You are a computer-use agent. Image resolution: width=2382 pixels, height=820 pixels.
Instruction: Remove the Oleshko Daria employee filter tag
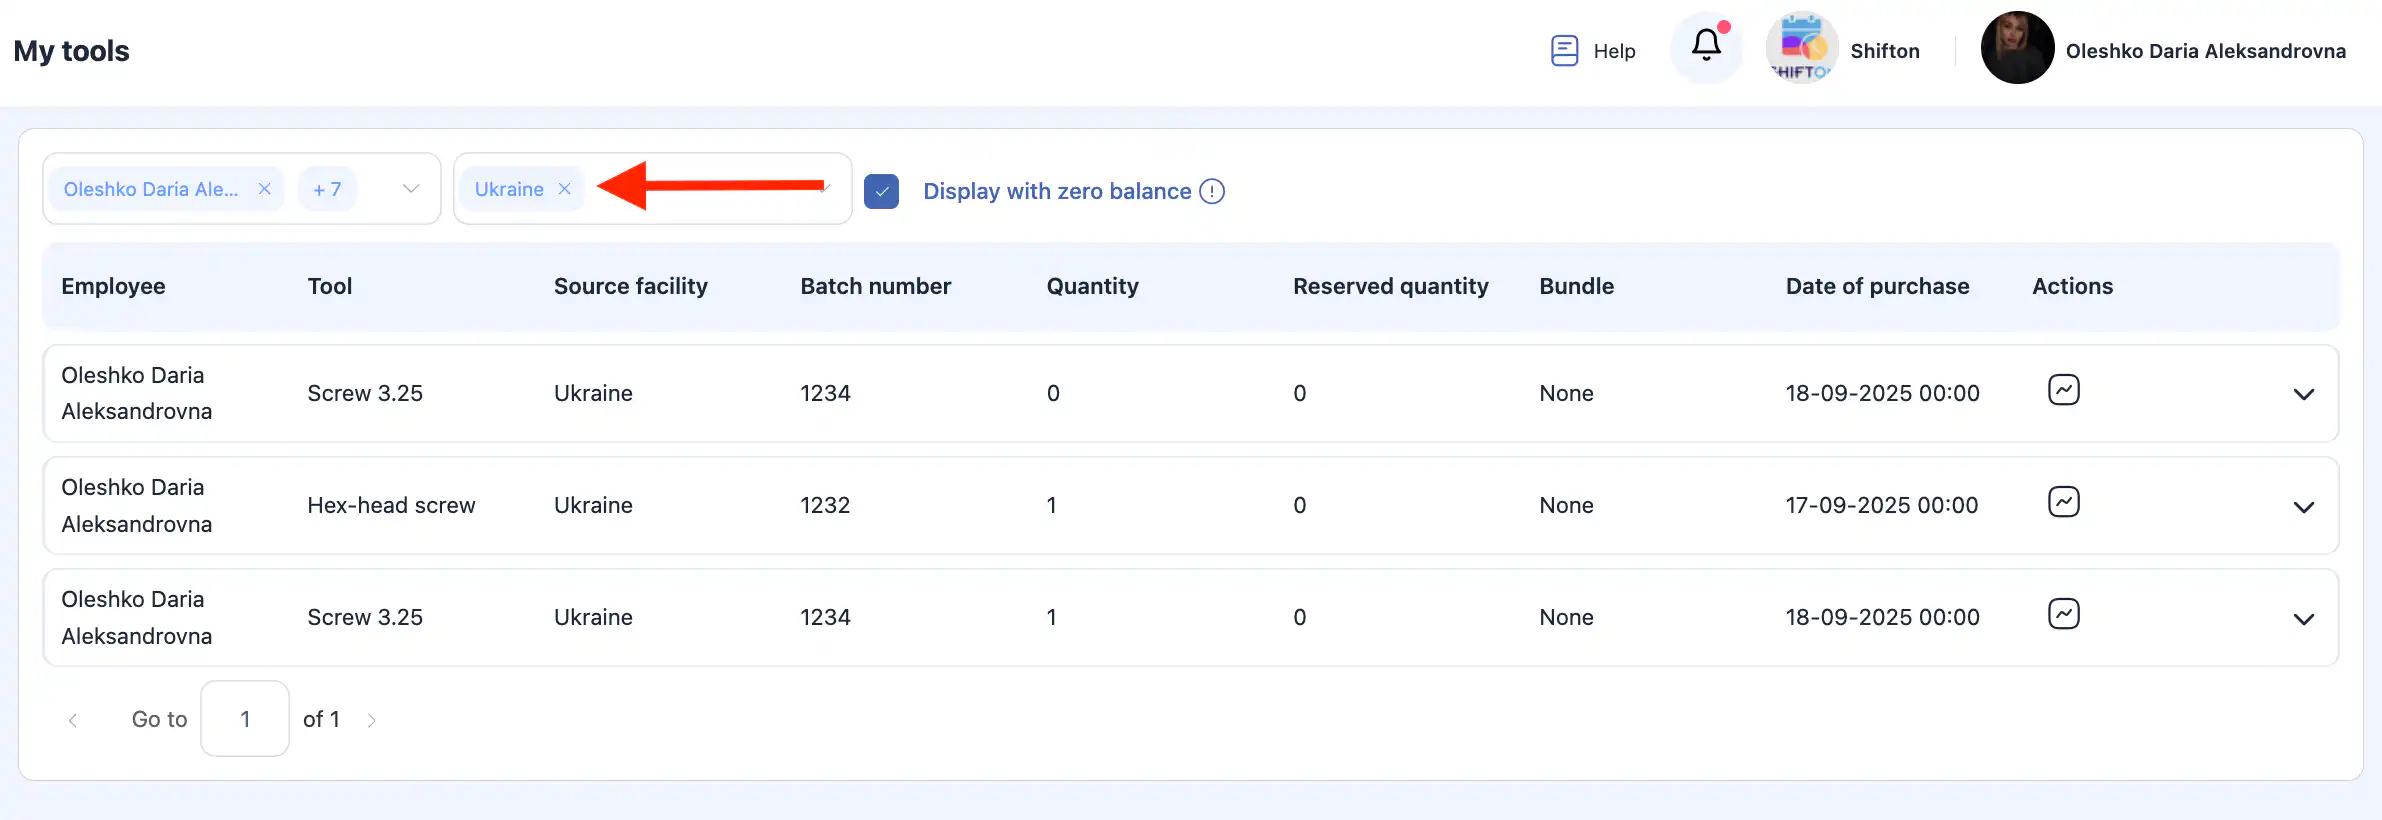265,189
